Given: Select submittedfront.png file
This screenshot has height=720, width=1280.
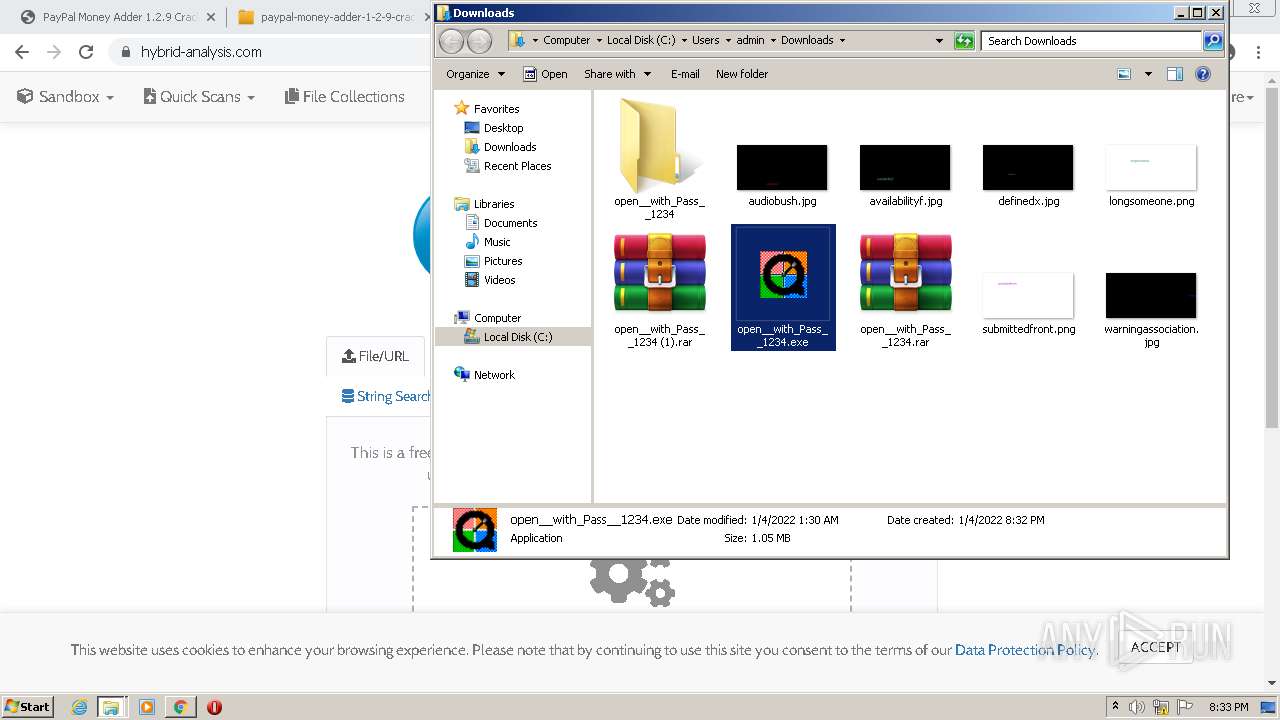Looking at the screenshot, I should point(1028,303).
